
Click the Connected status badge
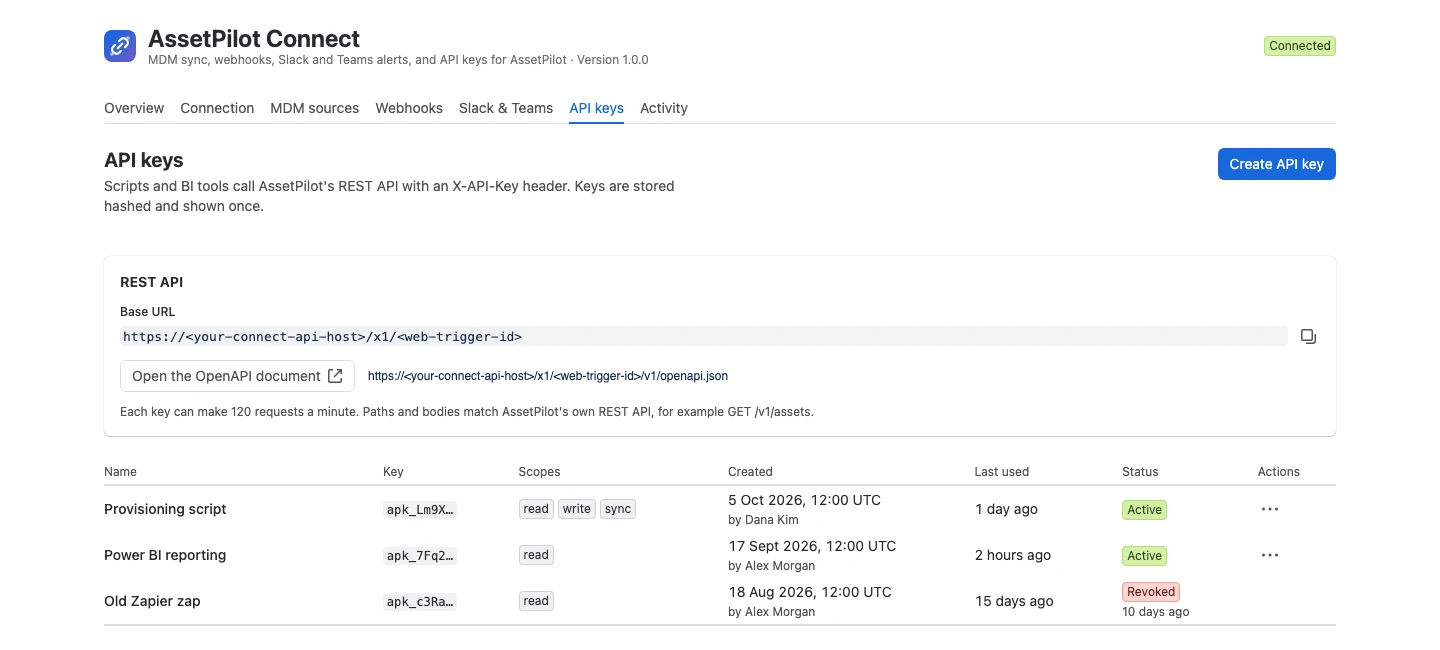click(x=1300, y=46)
